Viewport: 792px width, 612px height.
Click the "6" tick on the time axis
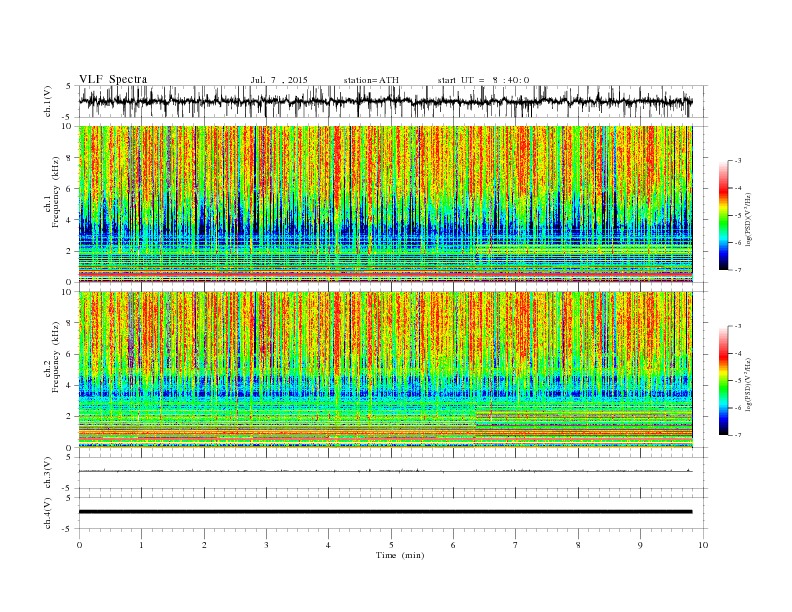pos(453,545)
